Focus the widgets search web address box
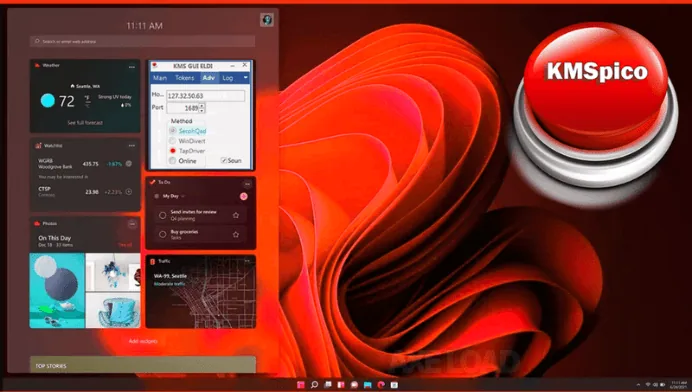 tap(143, 41)
